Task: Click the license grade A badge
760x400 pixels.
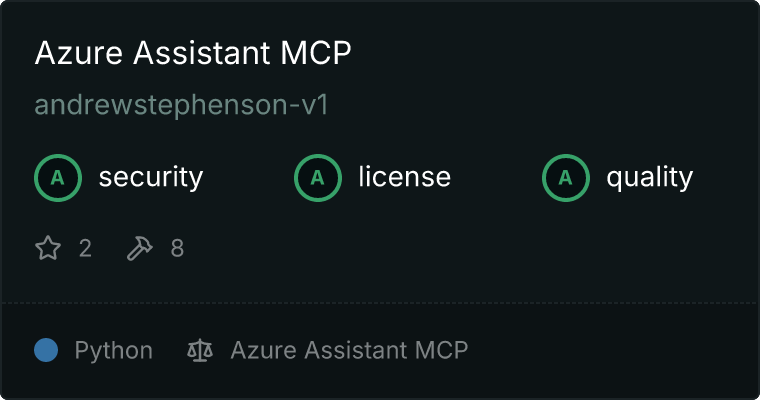Action: [317, 178]
